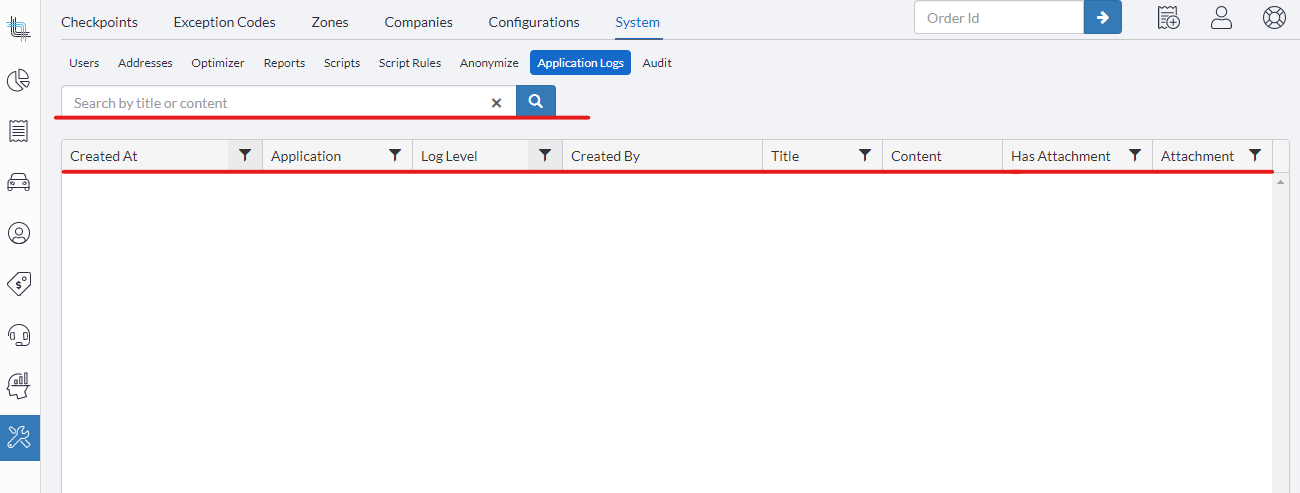
Task: Open the Addresses subtab
Action: 145,63
